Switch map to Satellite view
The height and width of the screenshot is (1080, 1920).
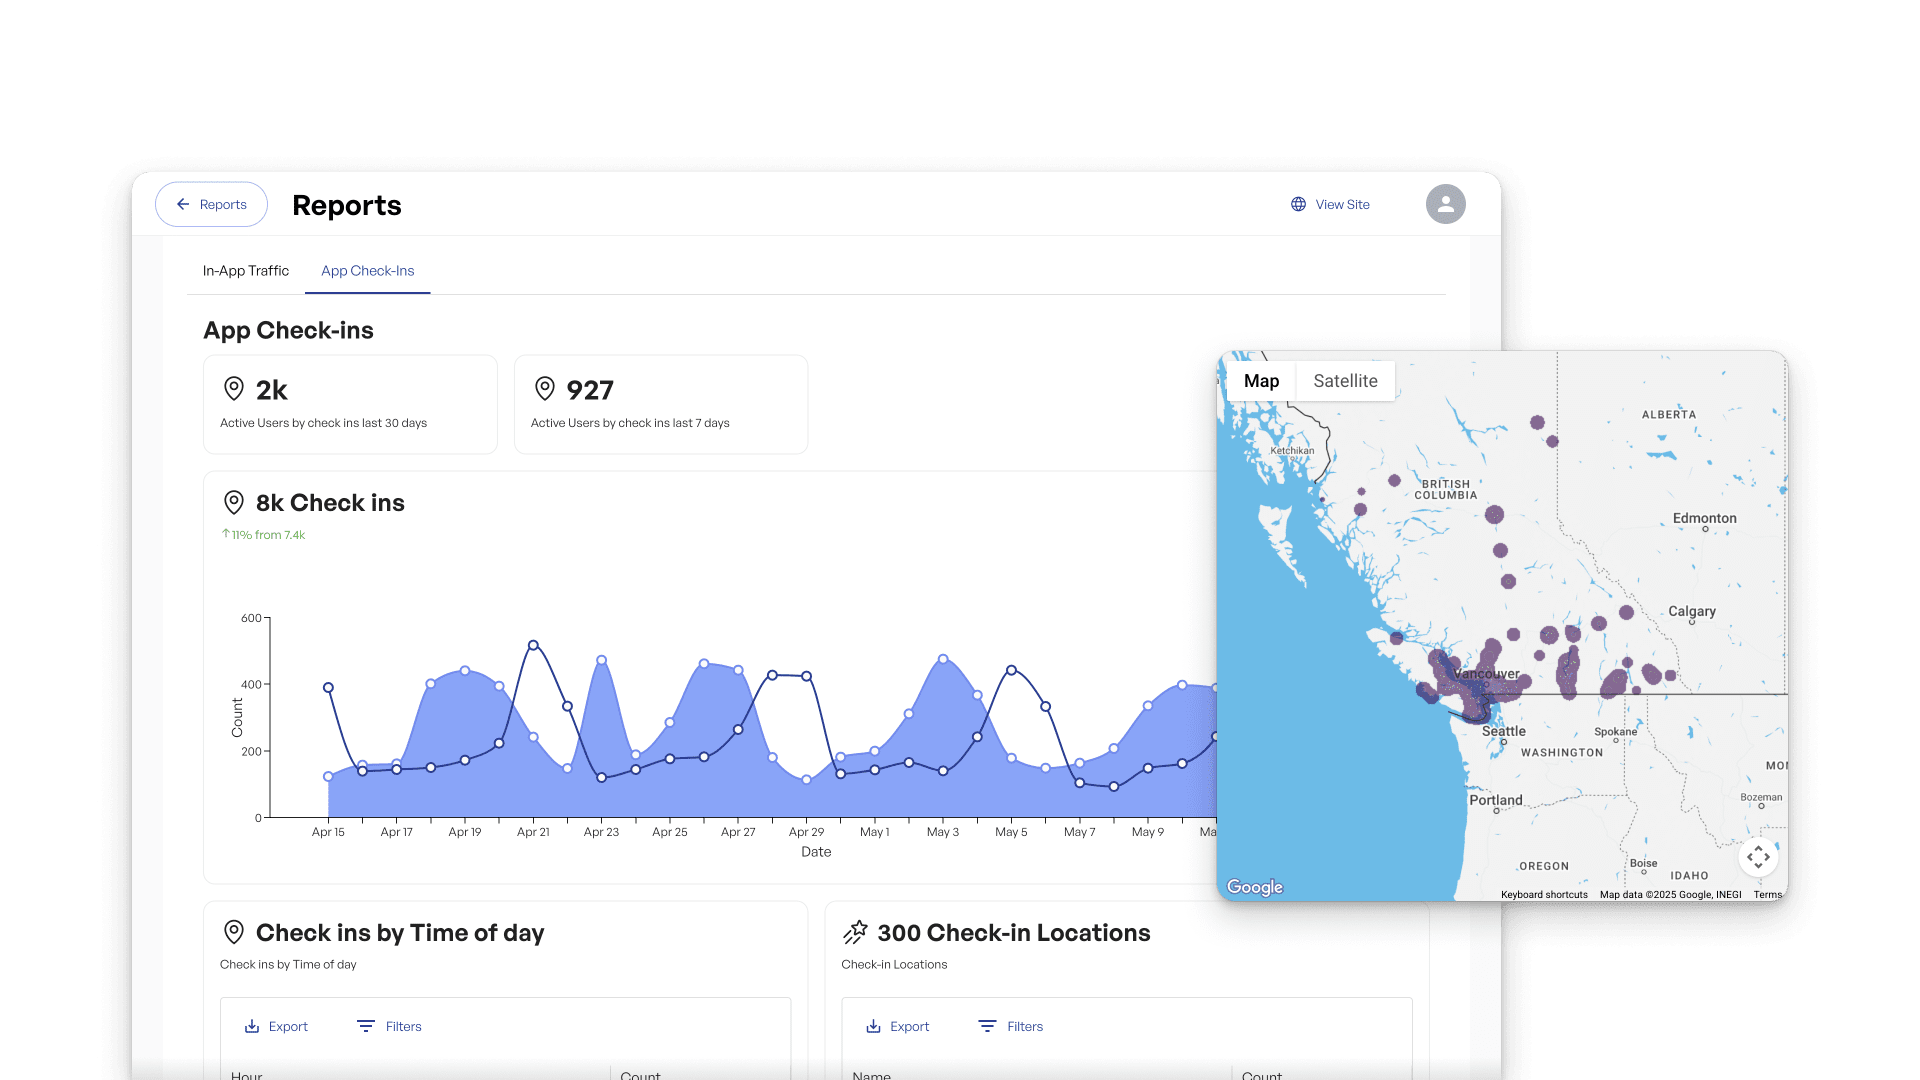(1345, 381)
